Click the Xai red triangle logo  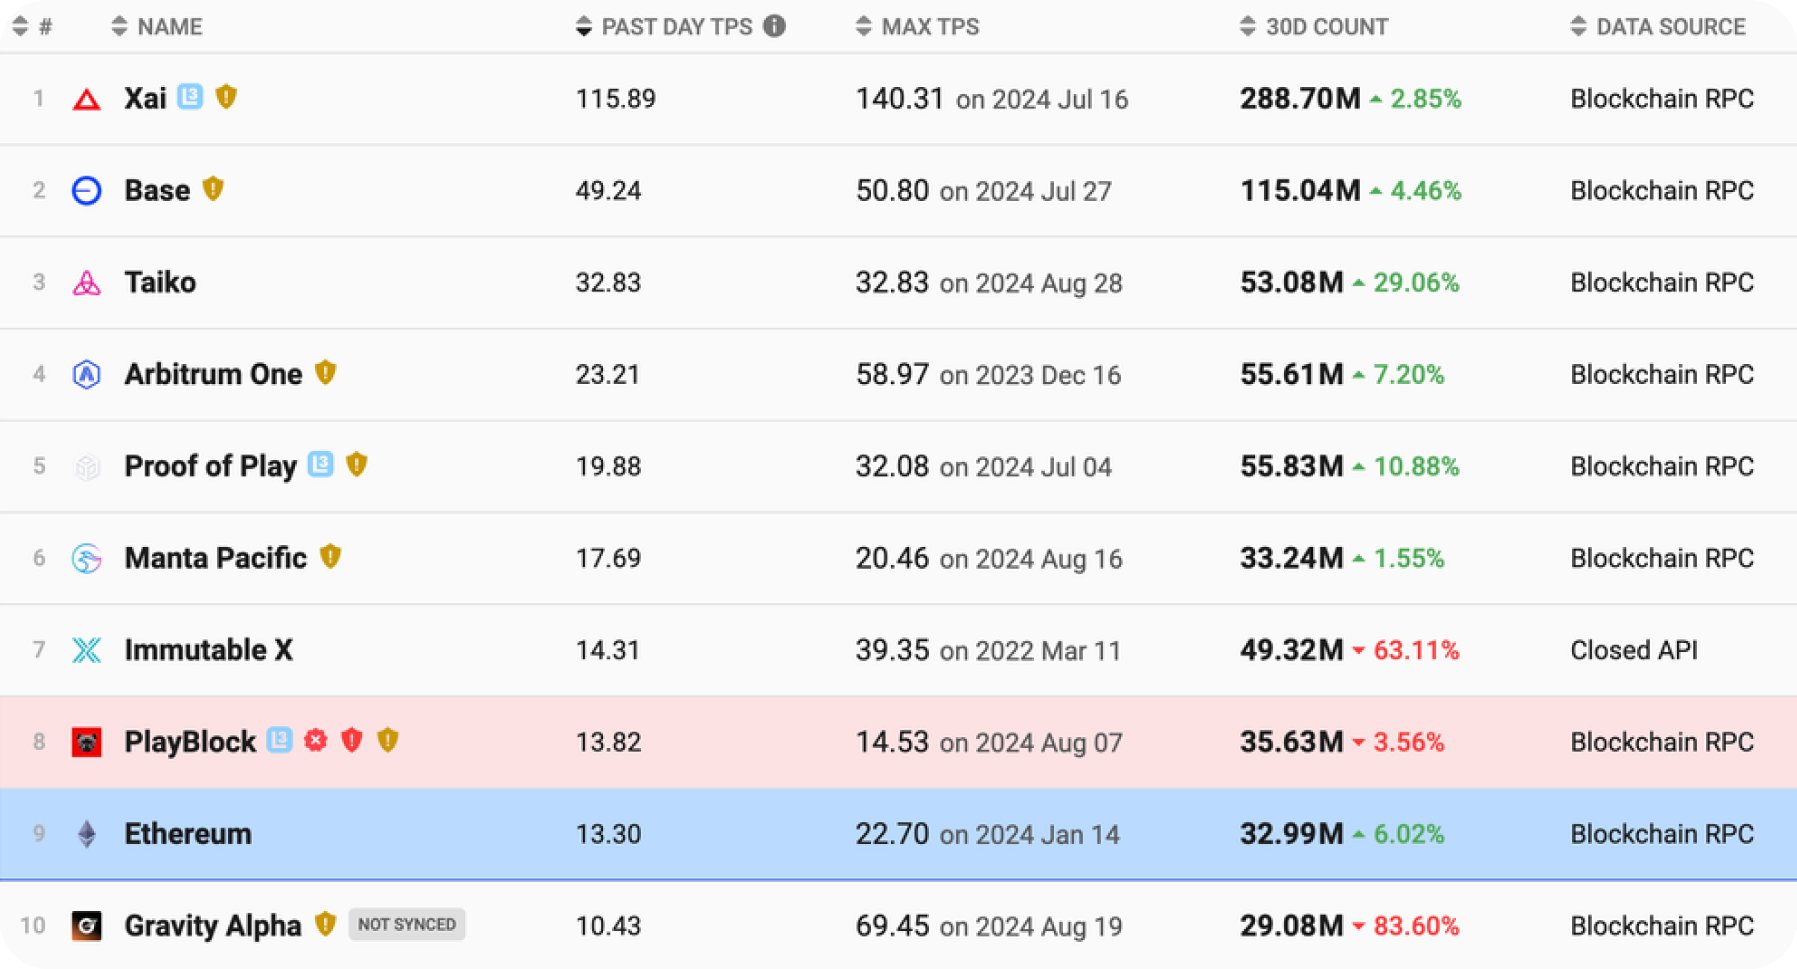pos(87,99)
